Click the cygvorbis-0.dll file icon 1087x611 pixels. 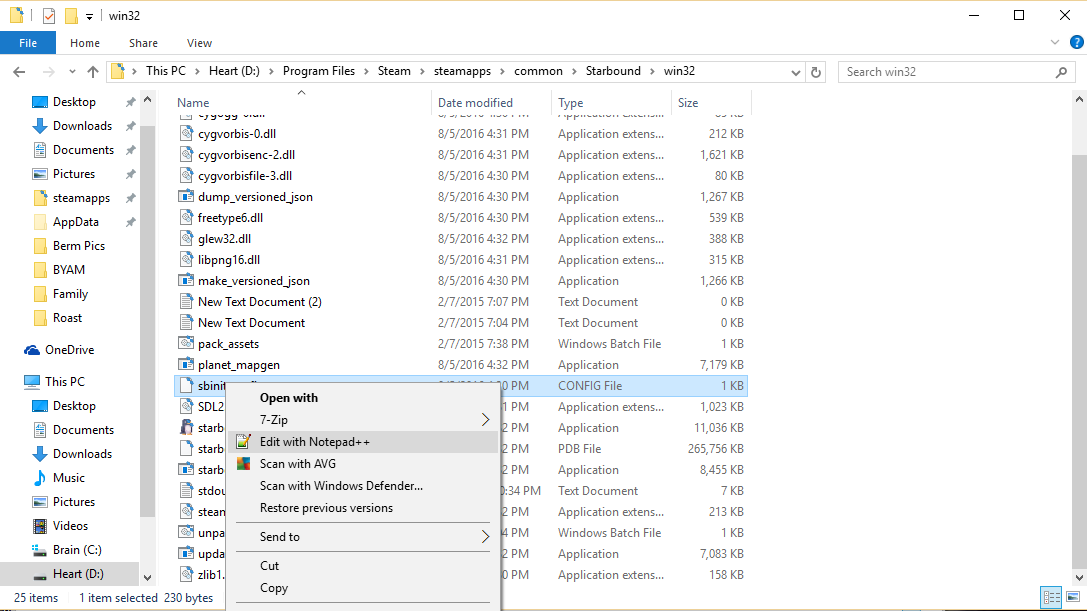point(186,134)
